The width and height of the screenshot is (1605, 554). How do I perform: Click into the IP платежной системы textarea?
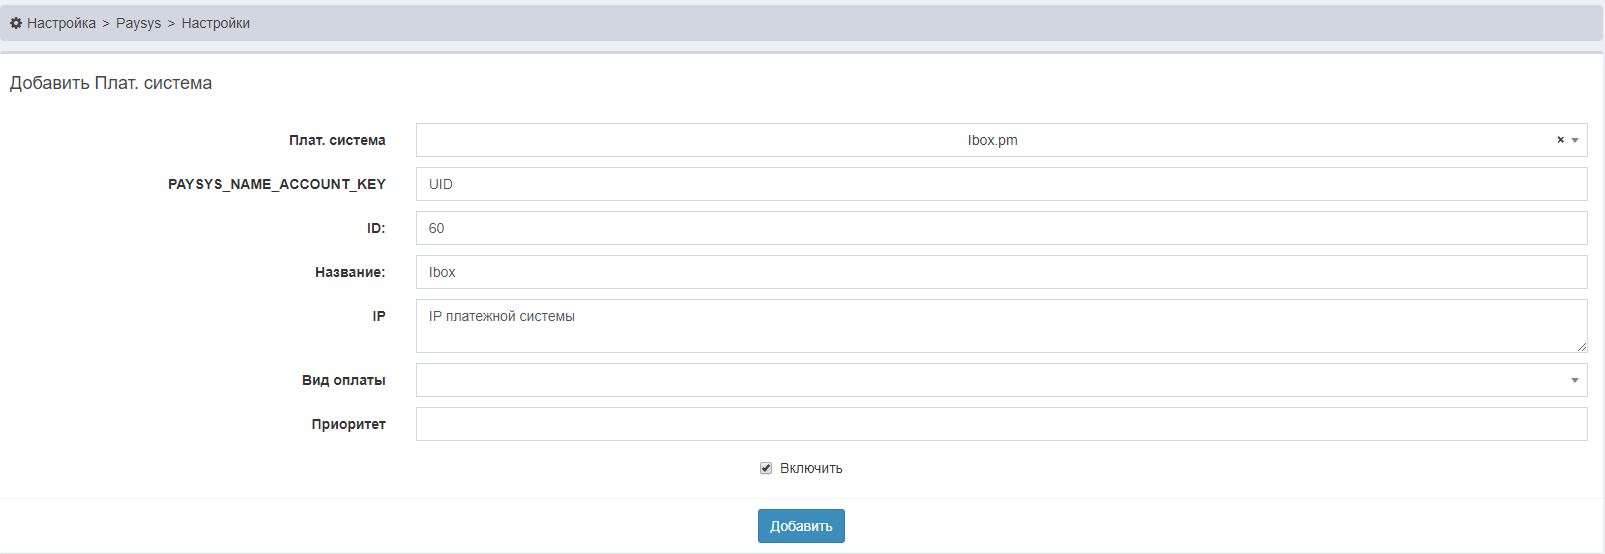1000,326
